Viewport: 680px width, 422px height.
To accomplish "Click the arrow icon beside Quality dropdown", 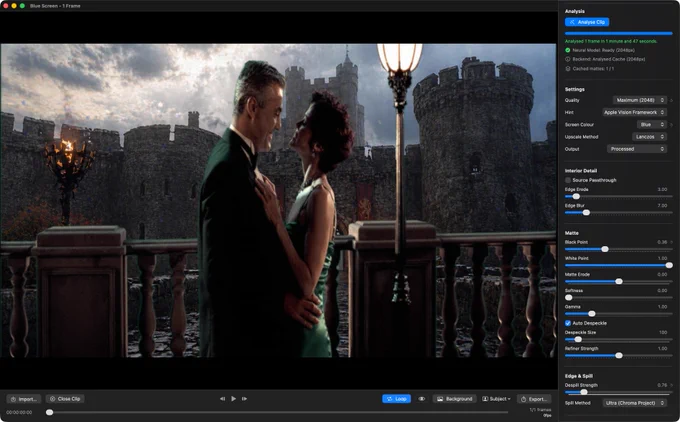I will pos(671,101).
